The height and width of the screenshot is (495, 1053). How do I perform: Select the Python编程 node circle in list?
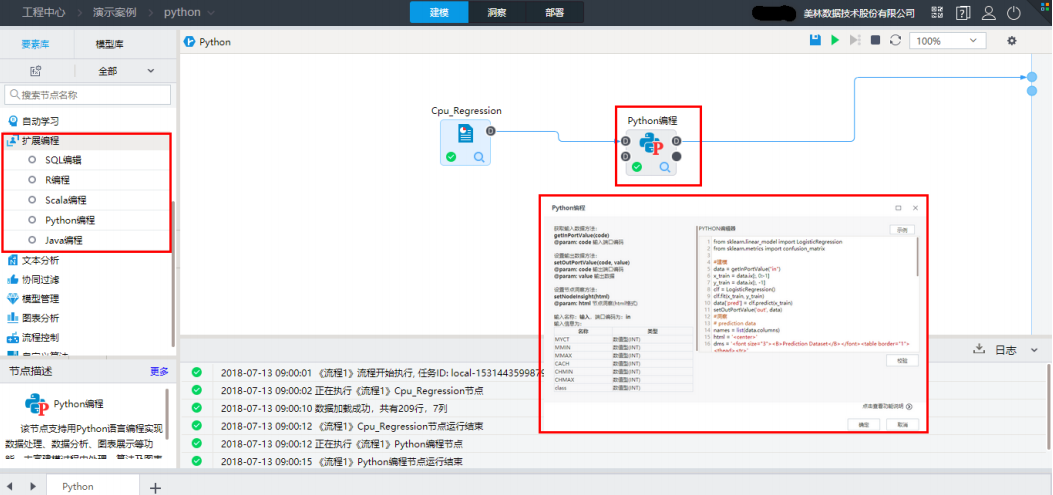tap(33, 220)
